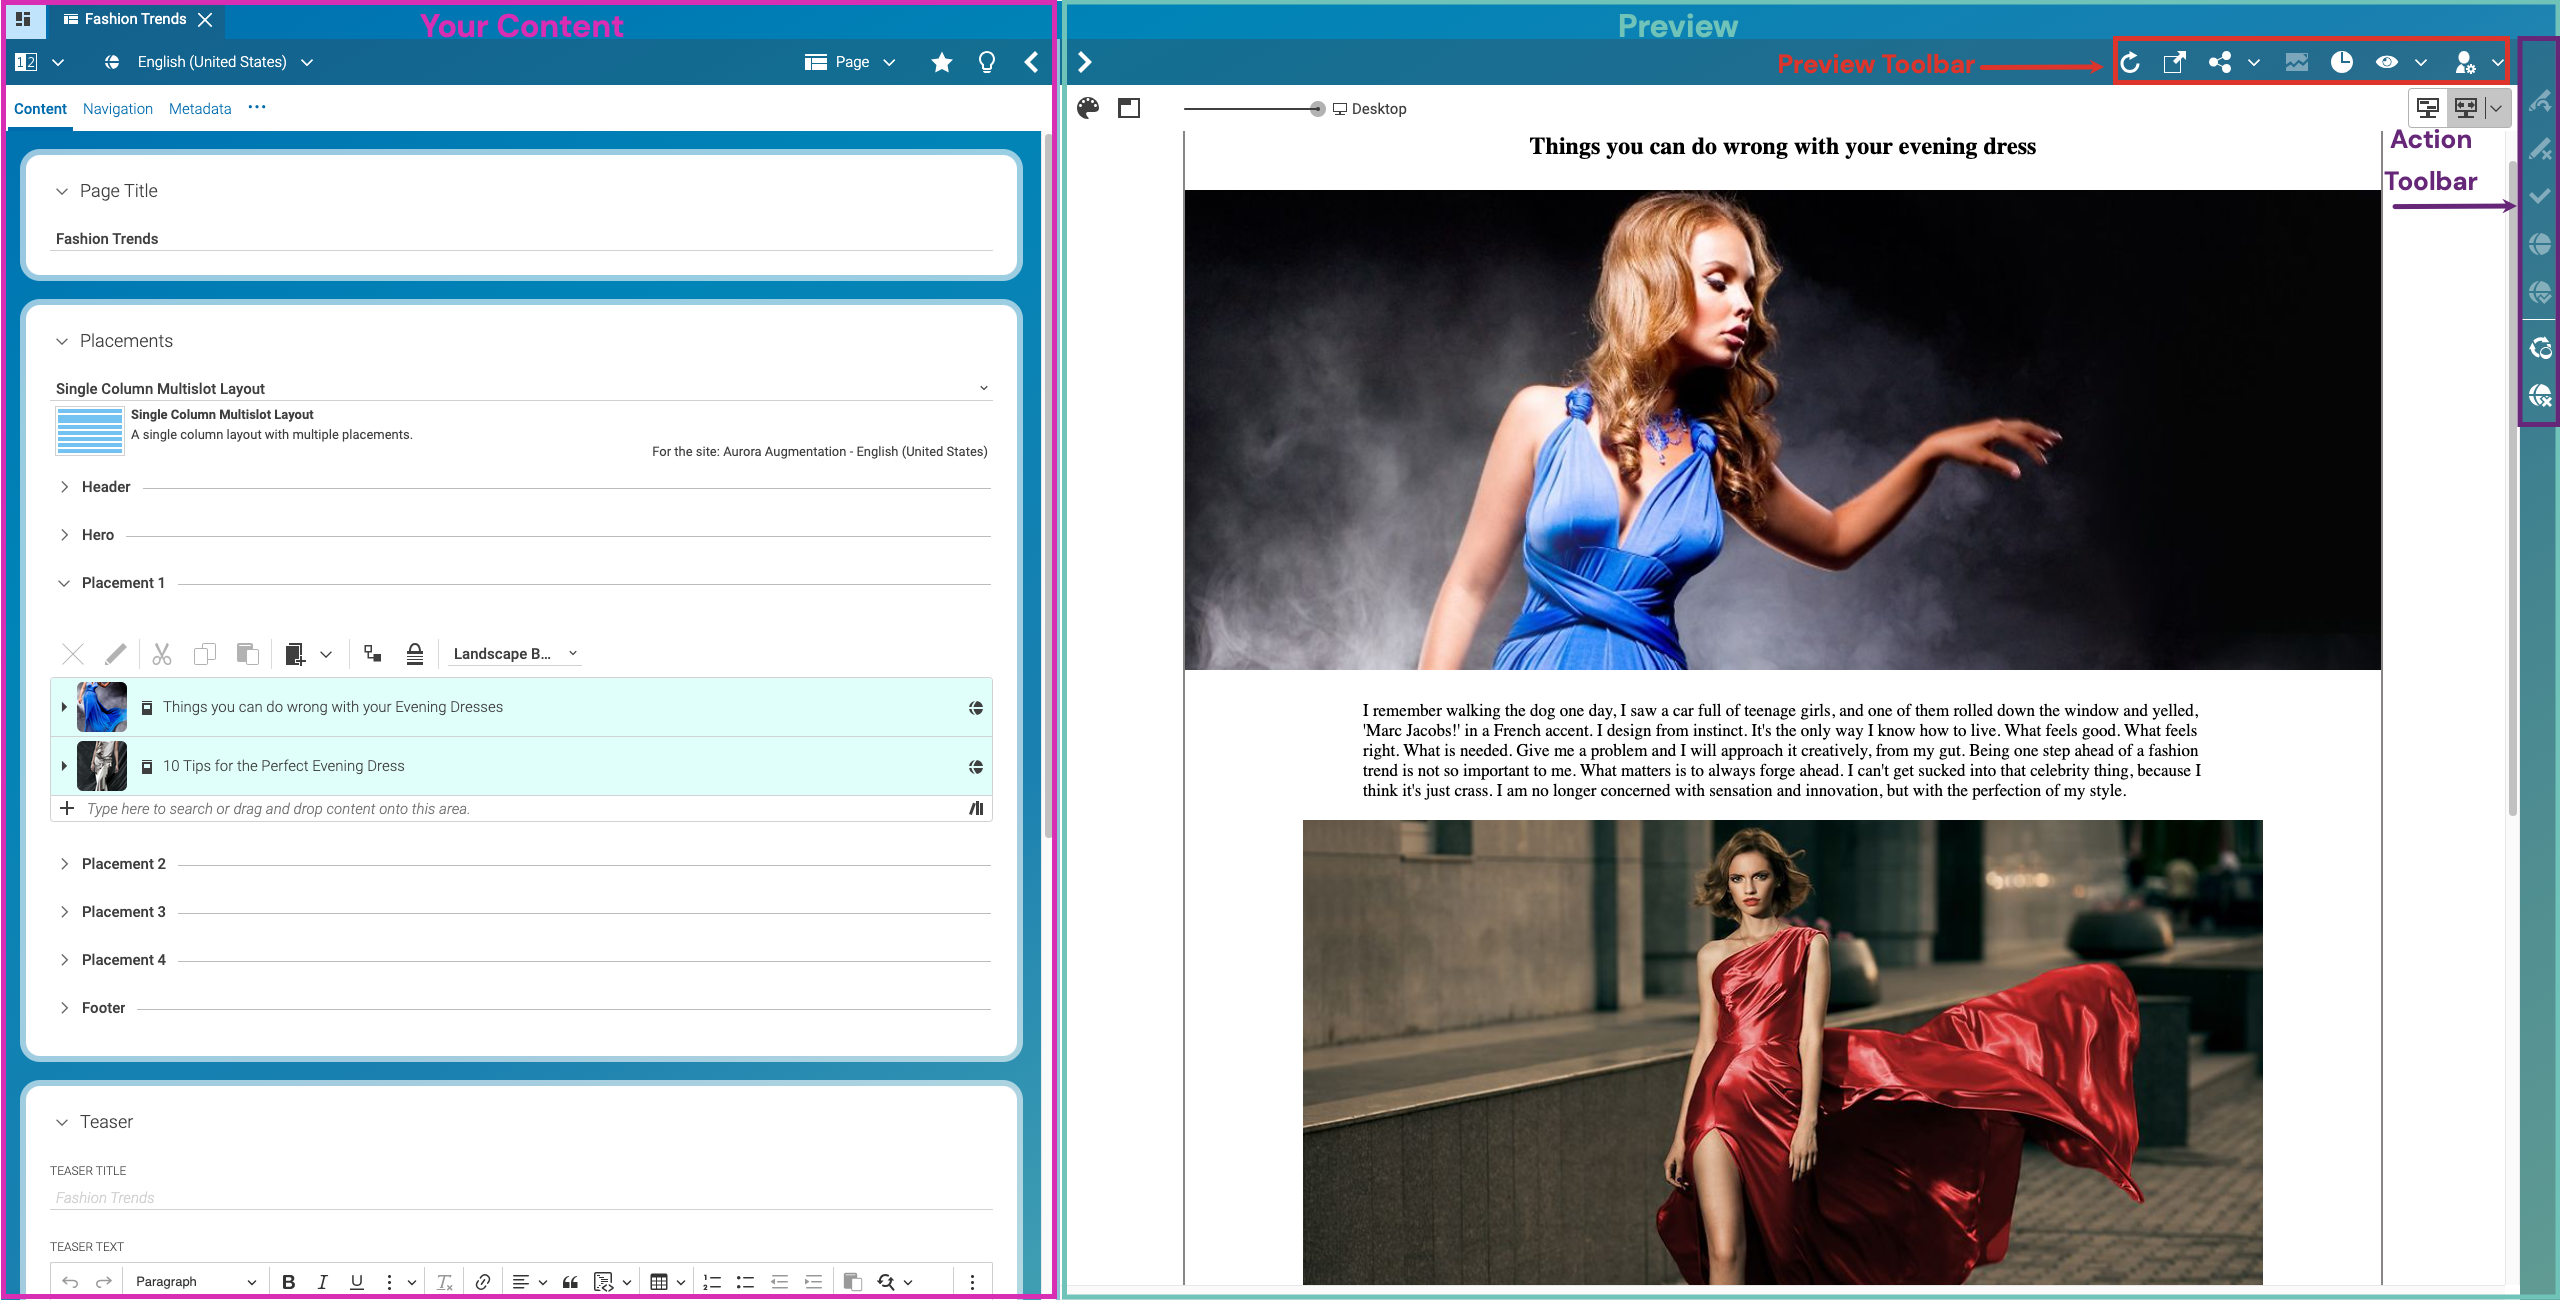2560x1300 pixels.
Task: Open the Paragraph style dropdown
Action: pos(195,1281)
